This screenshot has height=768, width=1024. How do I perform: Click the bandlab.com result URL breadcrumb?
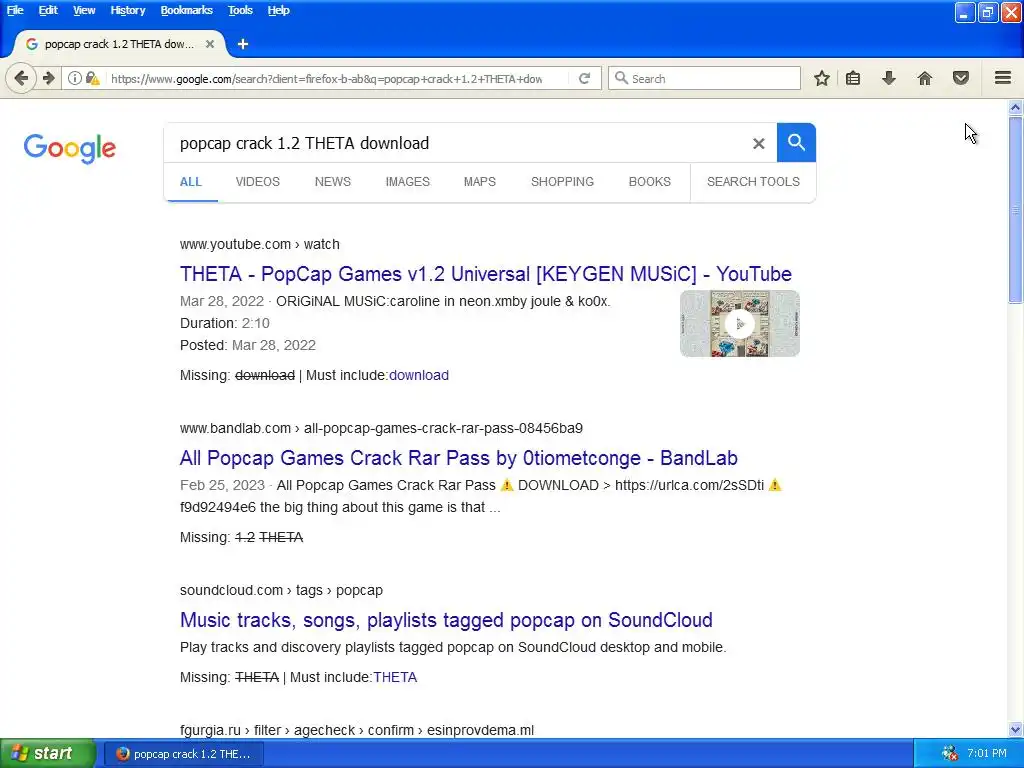click(381, 428)
